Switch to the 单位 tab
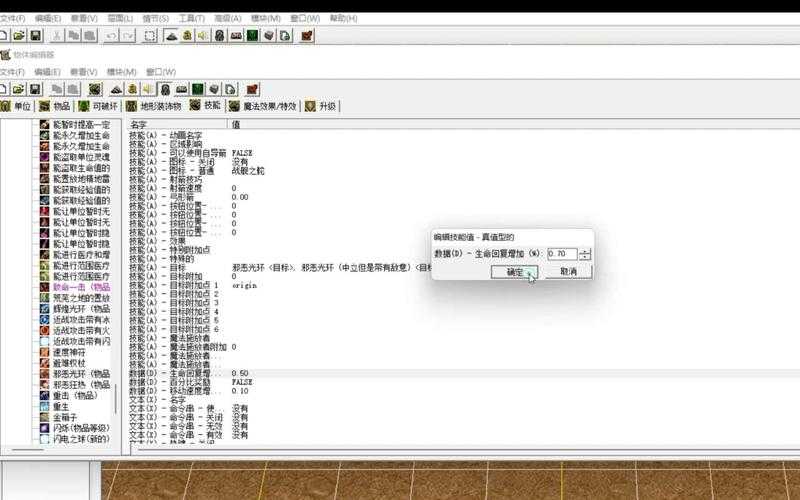 (x=17, y=106)
